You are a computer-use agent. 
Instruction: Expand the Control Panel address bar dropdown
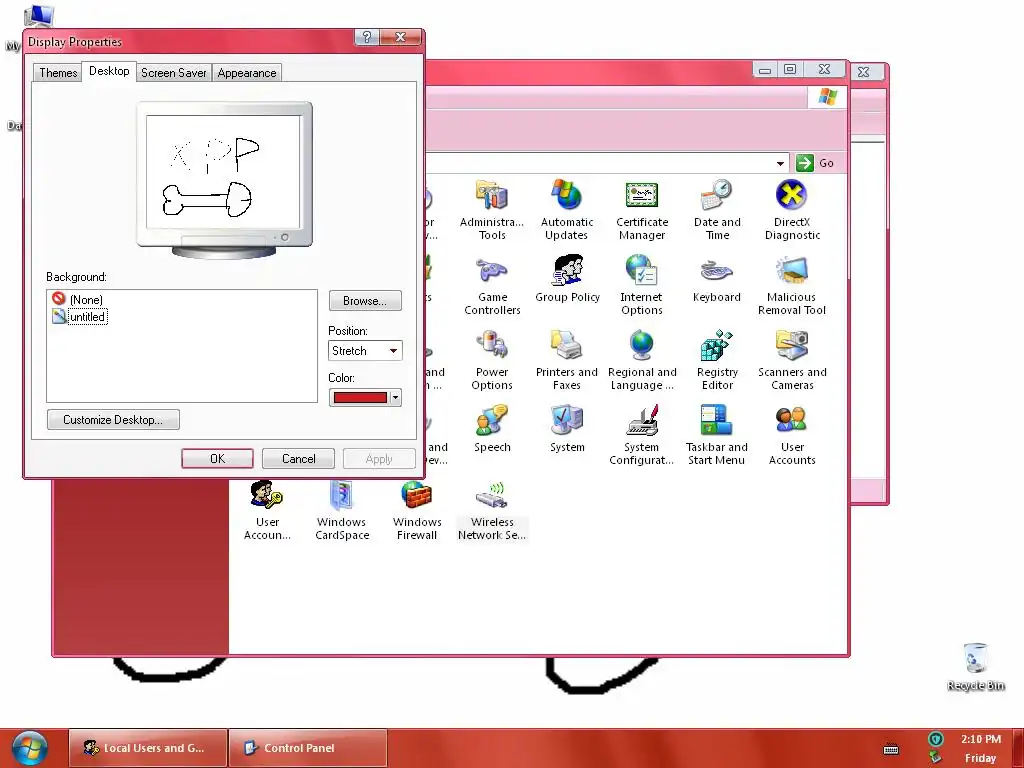tap(780, 163)
